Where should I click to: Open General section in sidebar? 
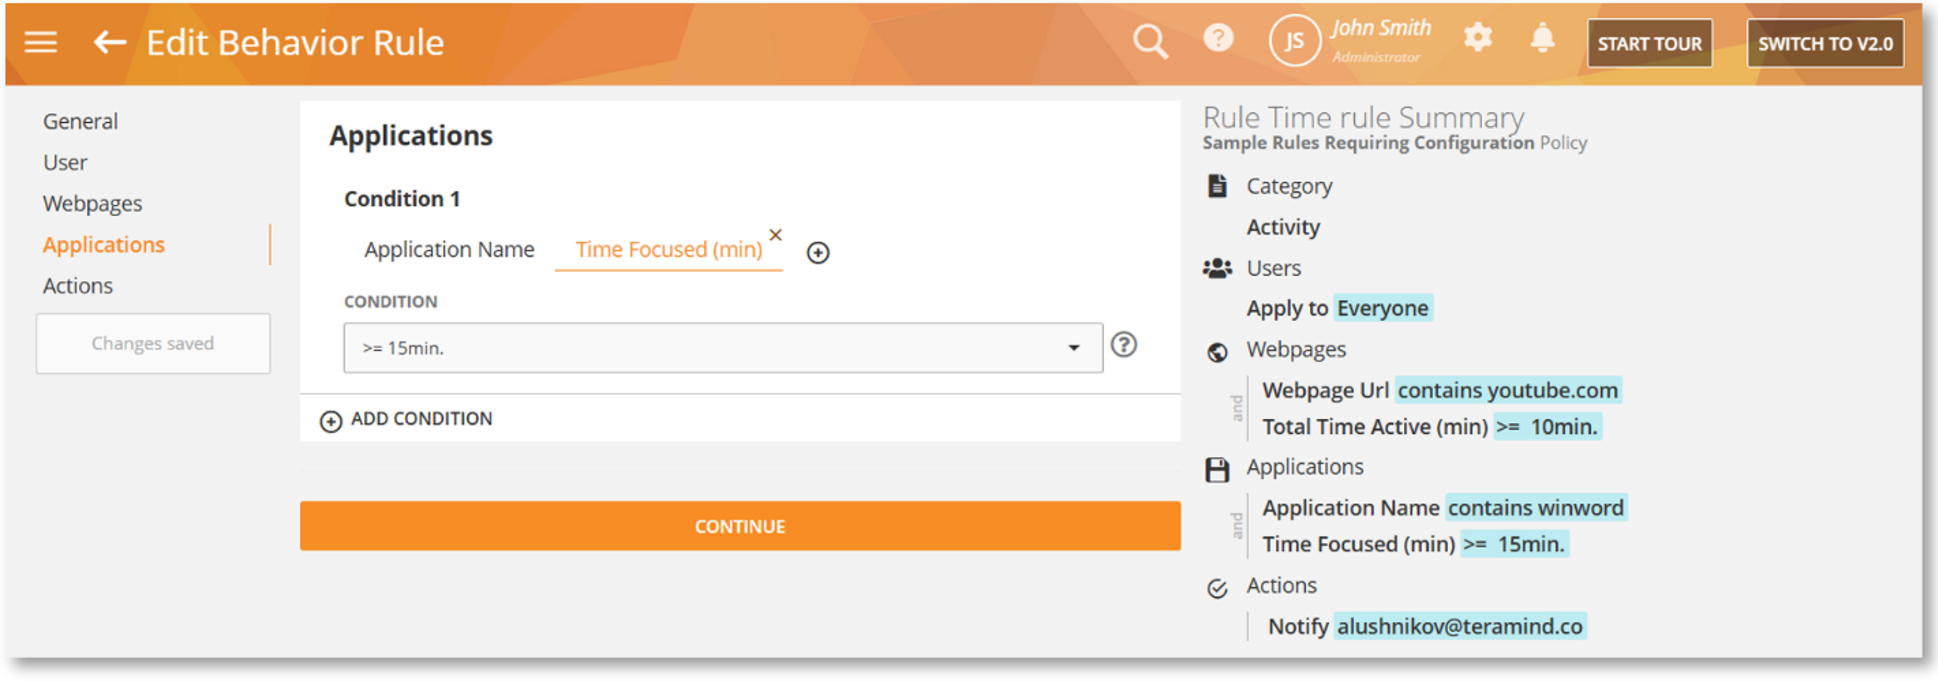click(x=80, y=121)
